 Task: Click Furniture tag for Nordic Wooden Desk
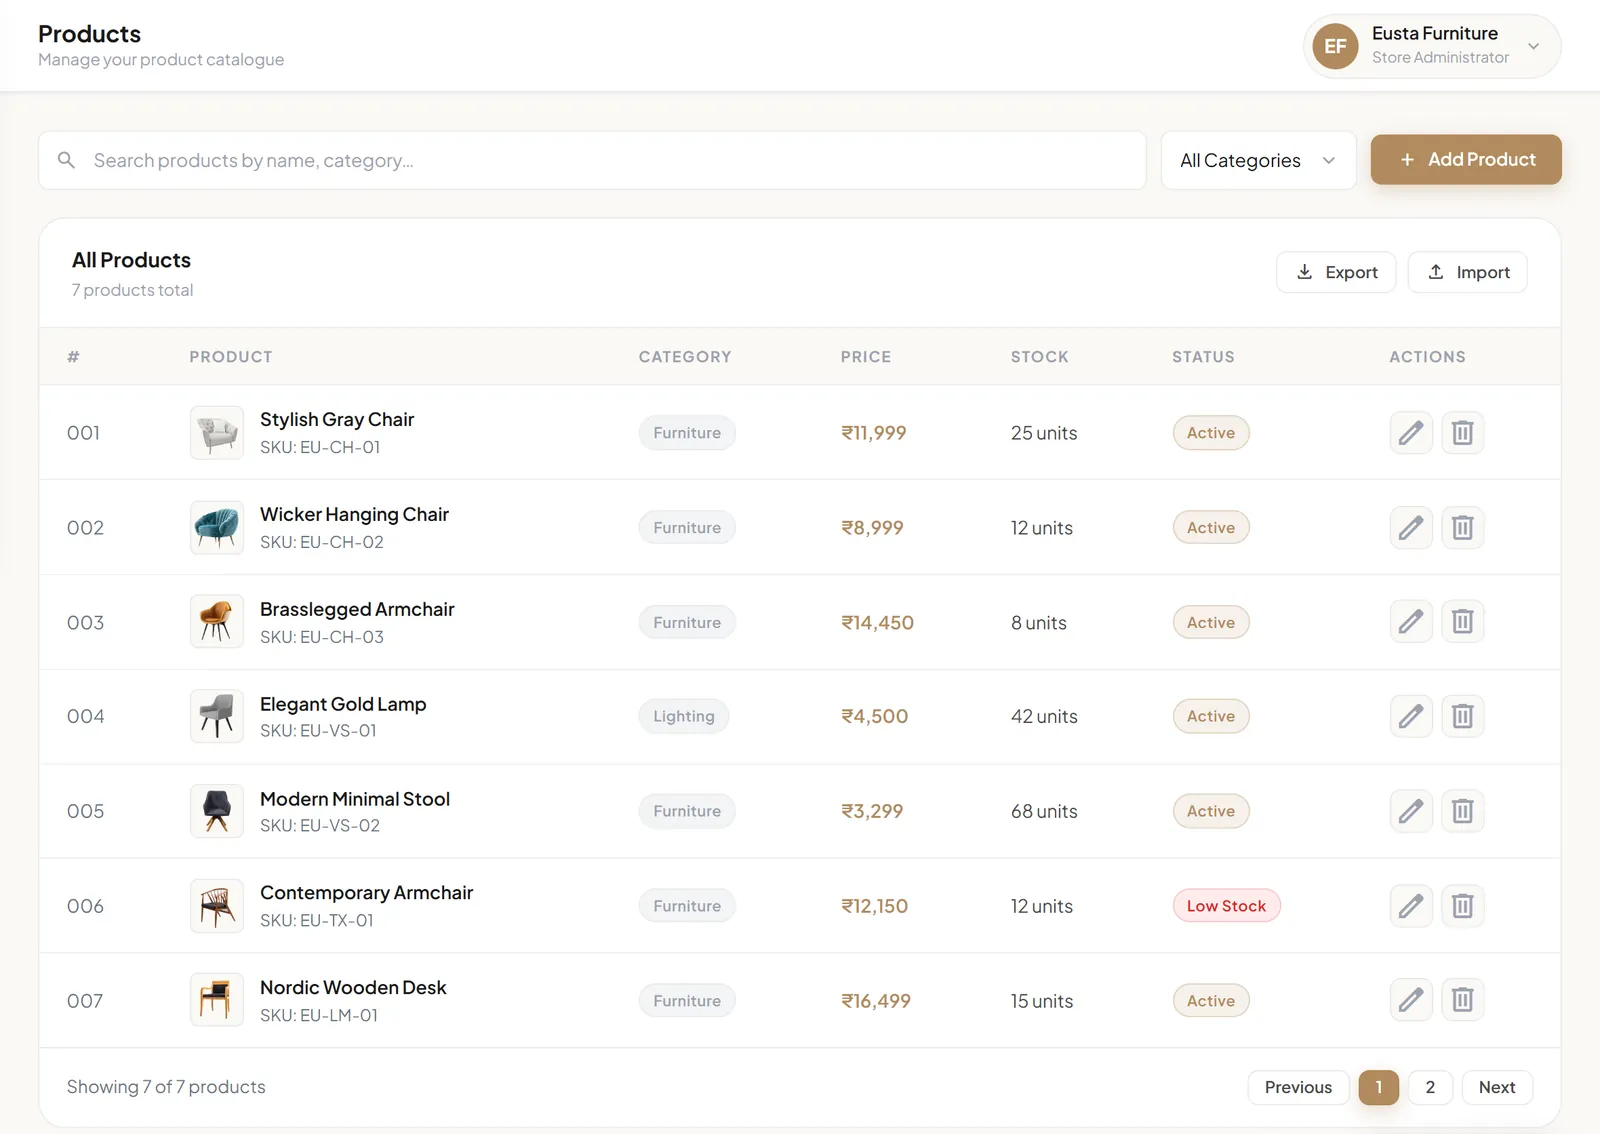click(x=687, y=1000)
